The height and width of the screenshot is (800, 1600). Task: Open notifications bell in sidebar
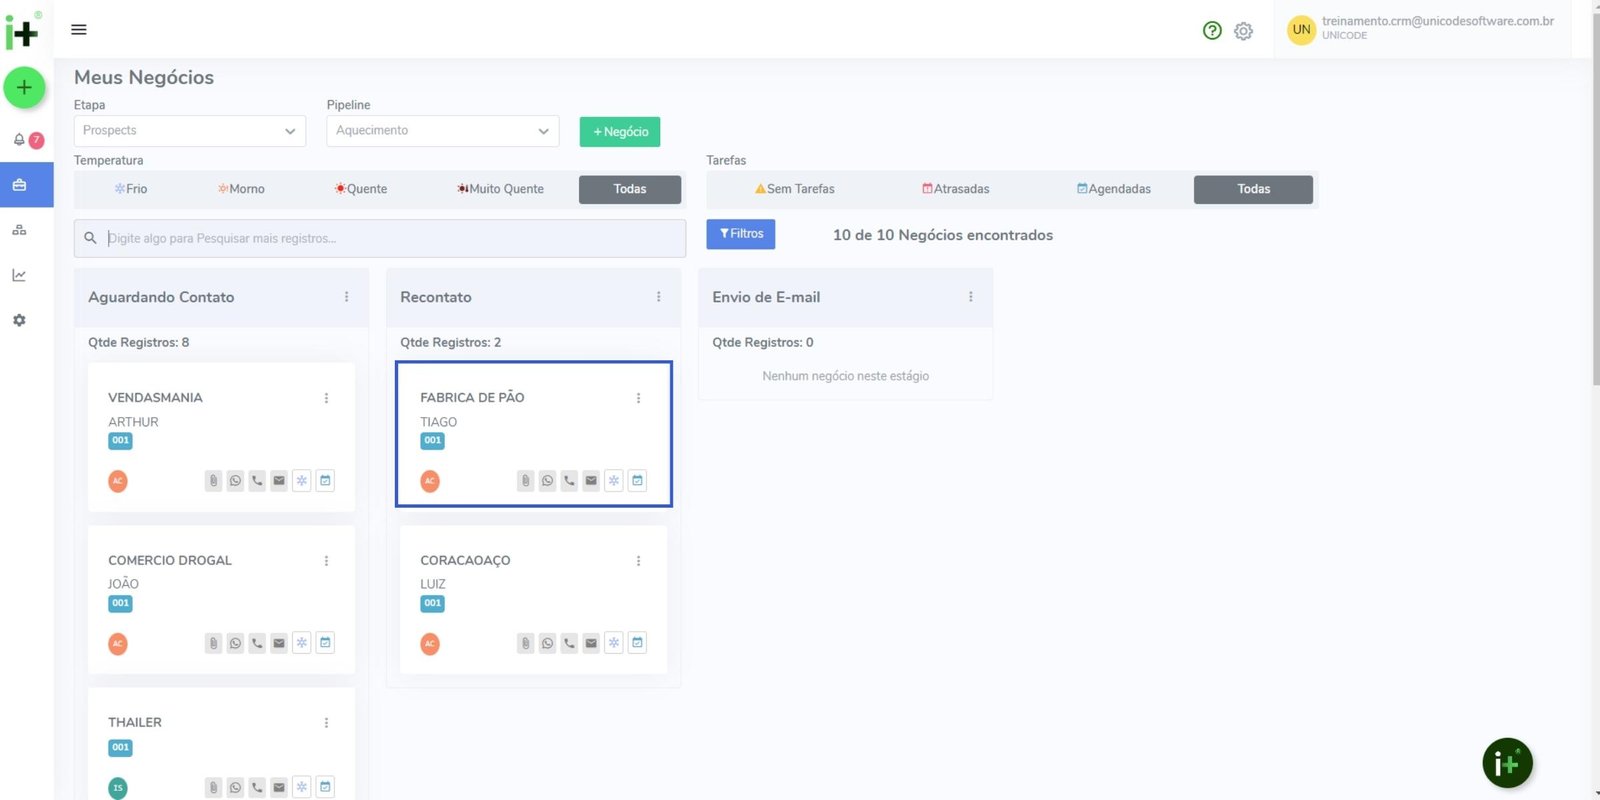tap(19, 140)
